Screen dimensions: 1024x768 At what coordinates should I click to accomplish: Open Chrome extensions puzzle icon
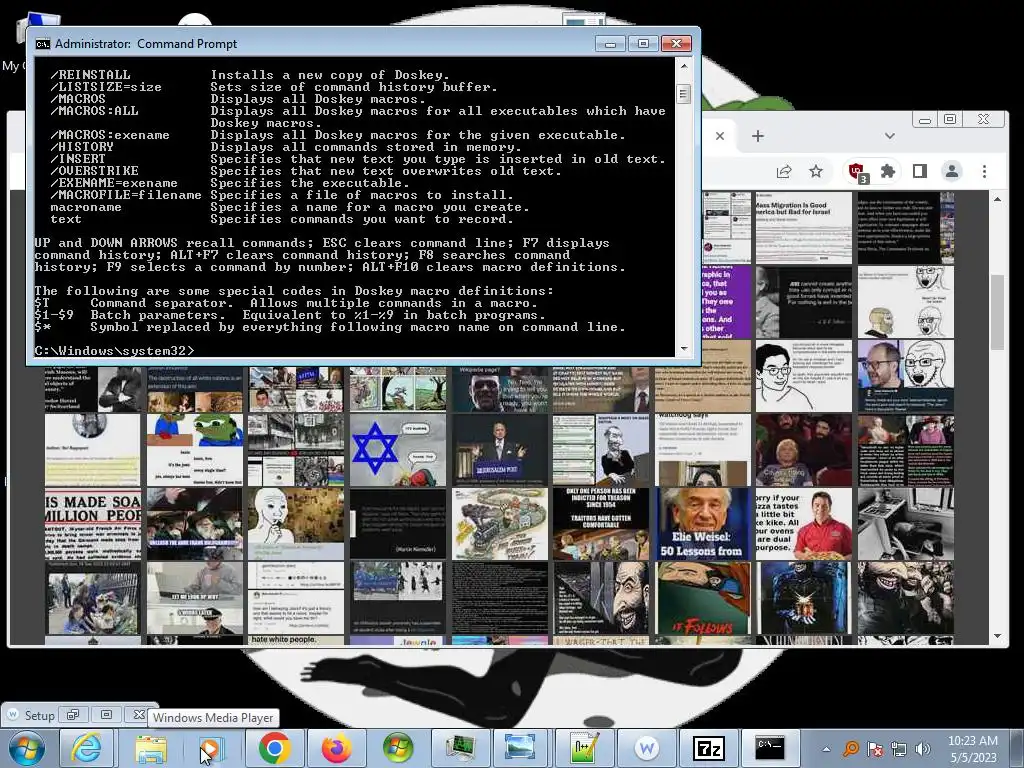click(x=888, y=172)
